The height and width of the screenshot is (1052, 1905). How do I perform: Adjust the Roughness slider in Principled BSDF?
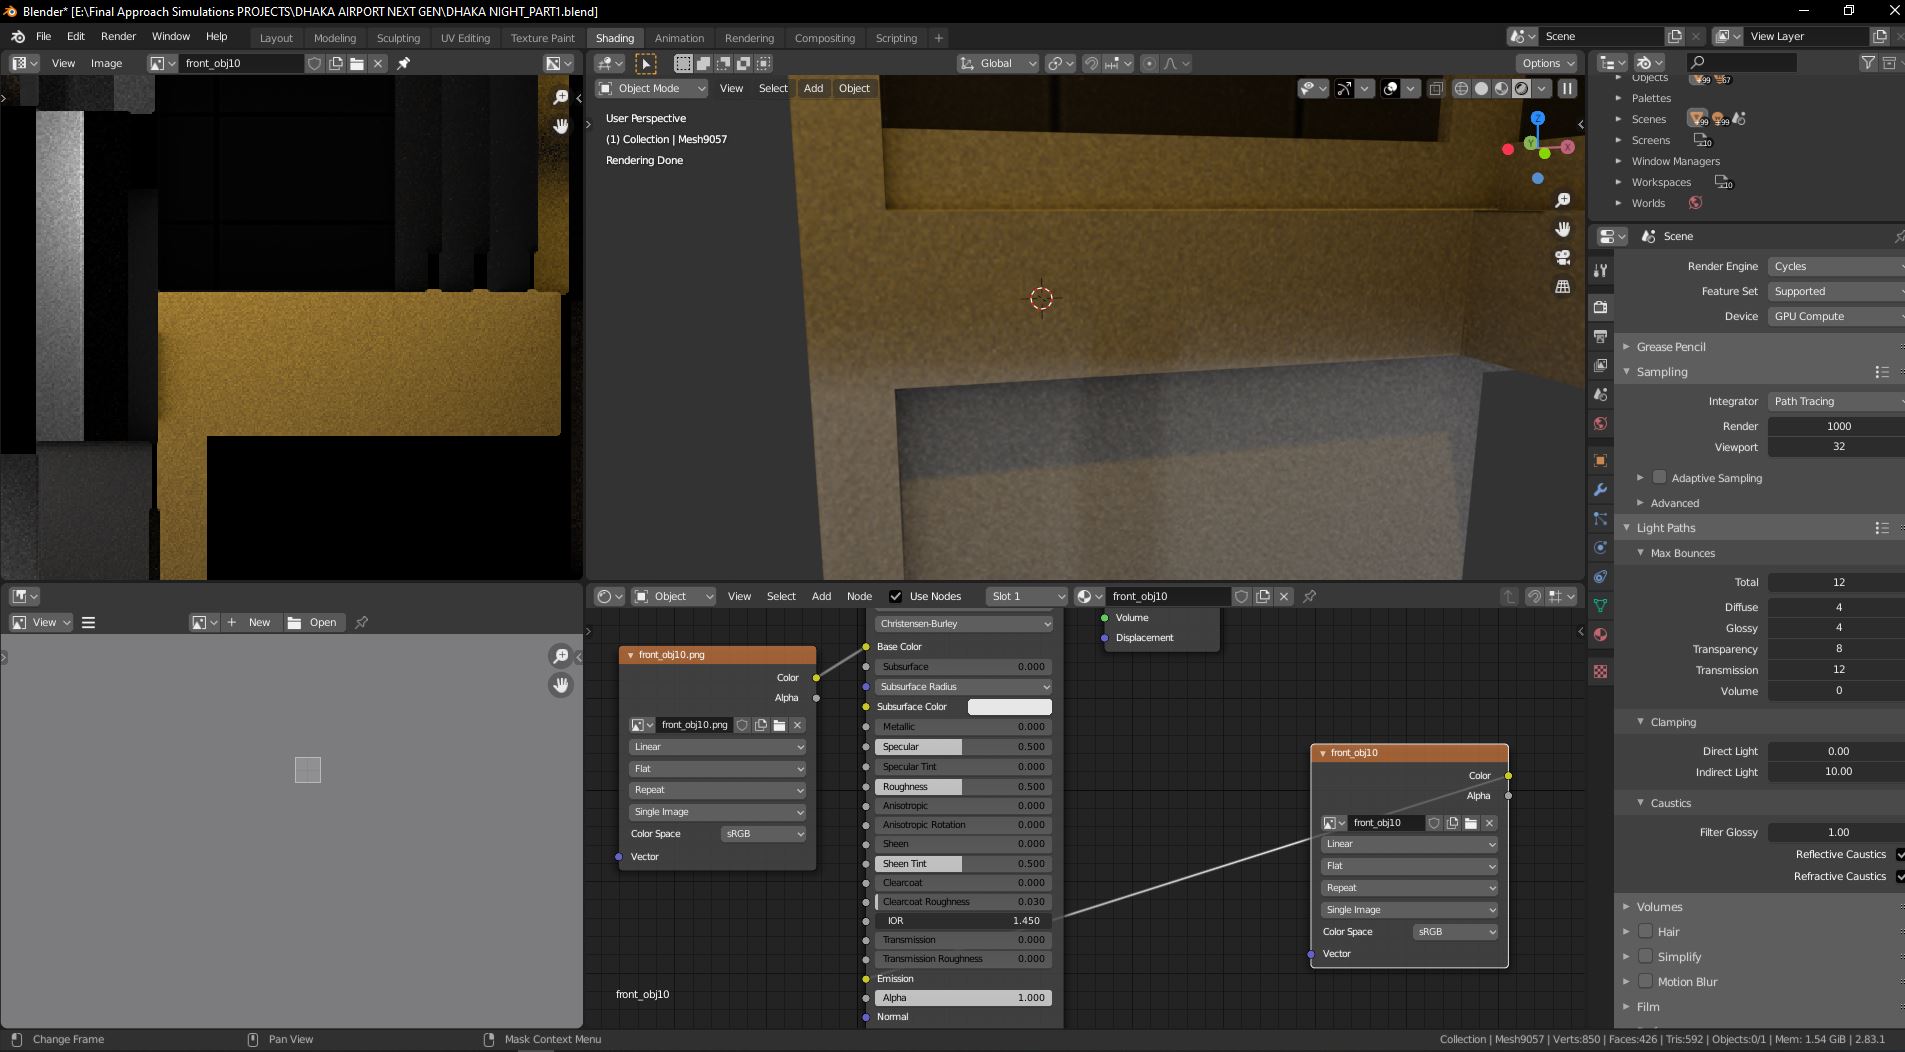coord(964,787)
